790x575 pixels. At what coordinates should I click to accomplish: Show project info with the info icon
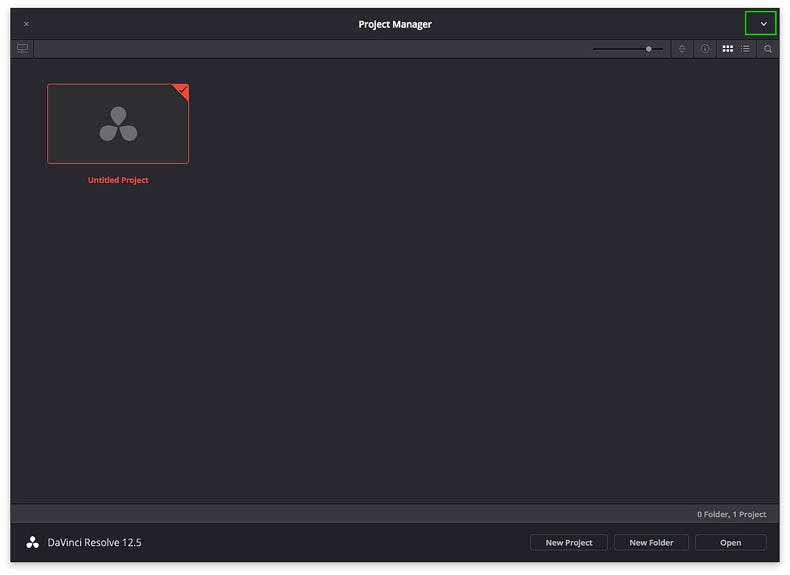(704, 49)
